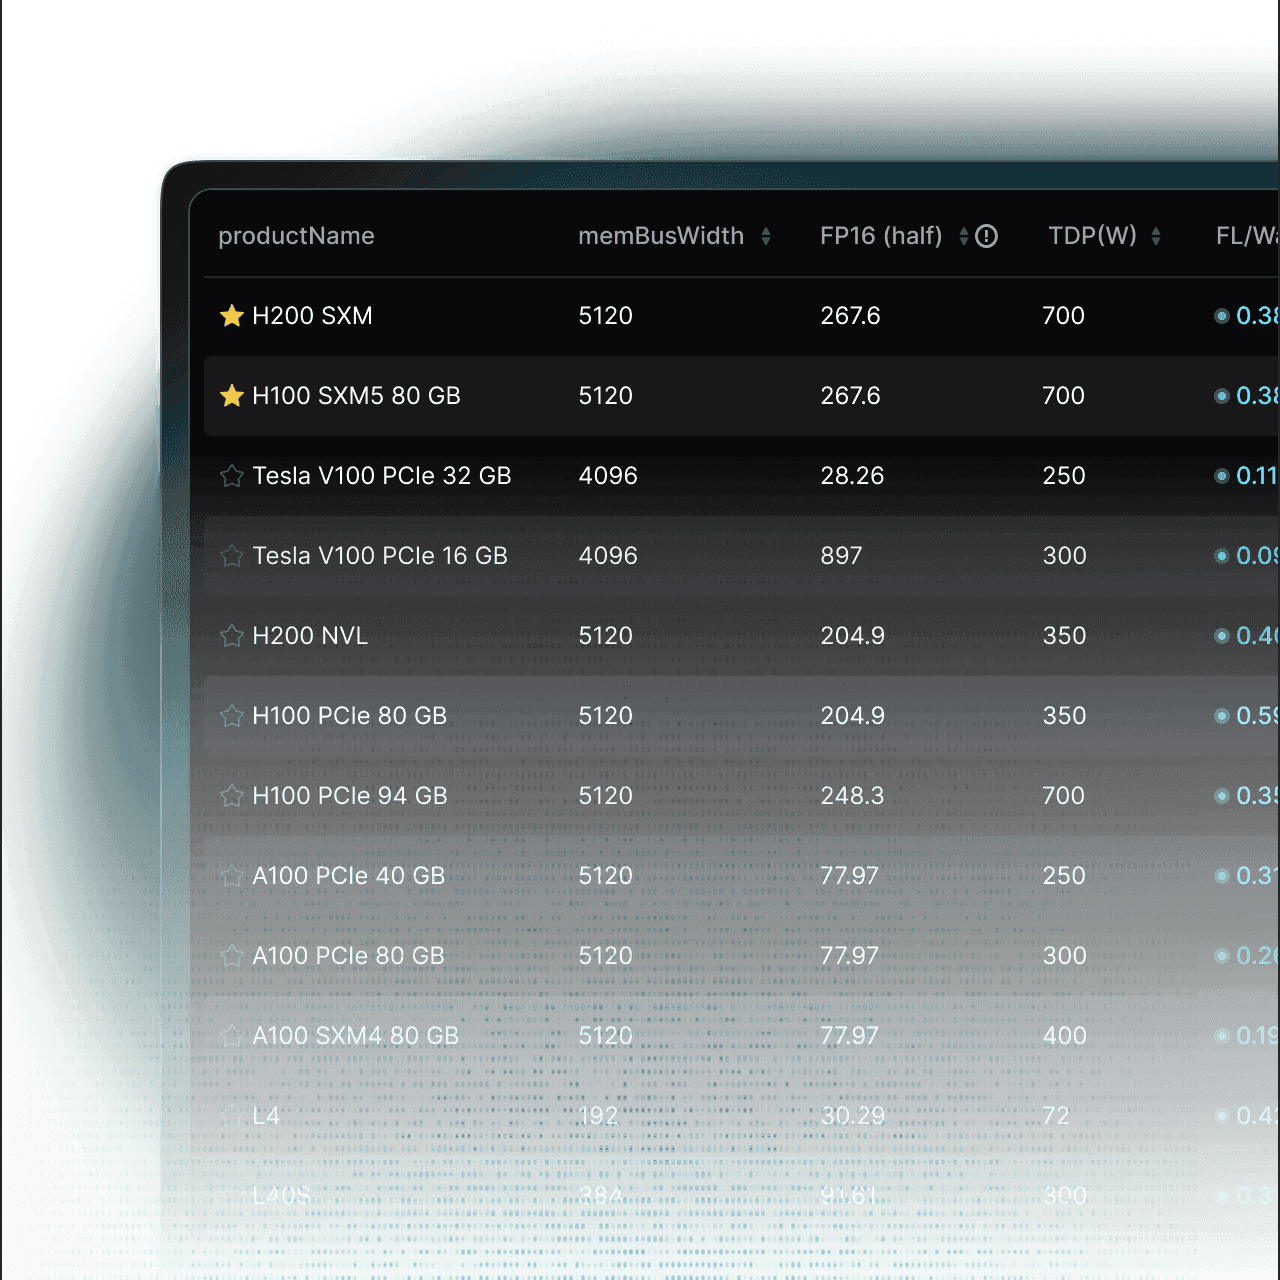Click FP16 value 897

[x=841, y=556]
